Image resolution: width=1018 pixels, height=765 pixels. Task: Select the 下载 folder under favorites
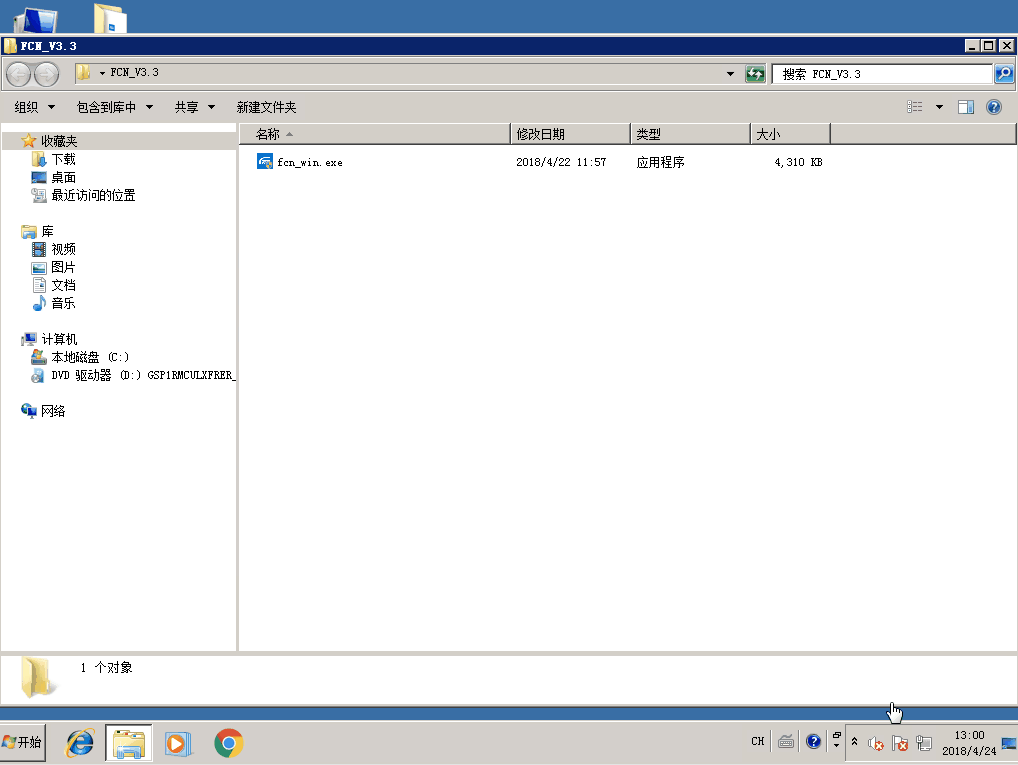[63, 159]
